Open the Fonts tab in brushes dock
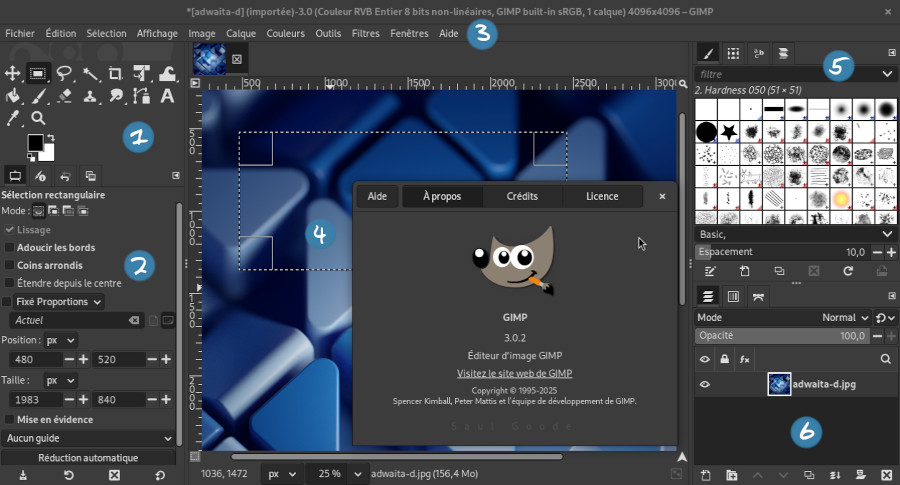The height and width of the screenshot is (485, 900). coord(758,53)
